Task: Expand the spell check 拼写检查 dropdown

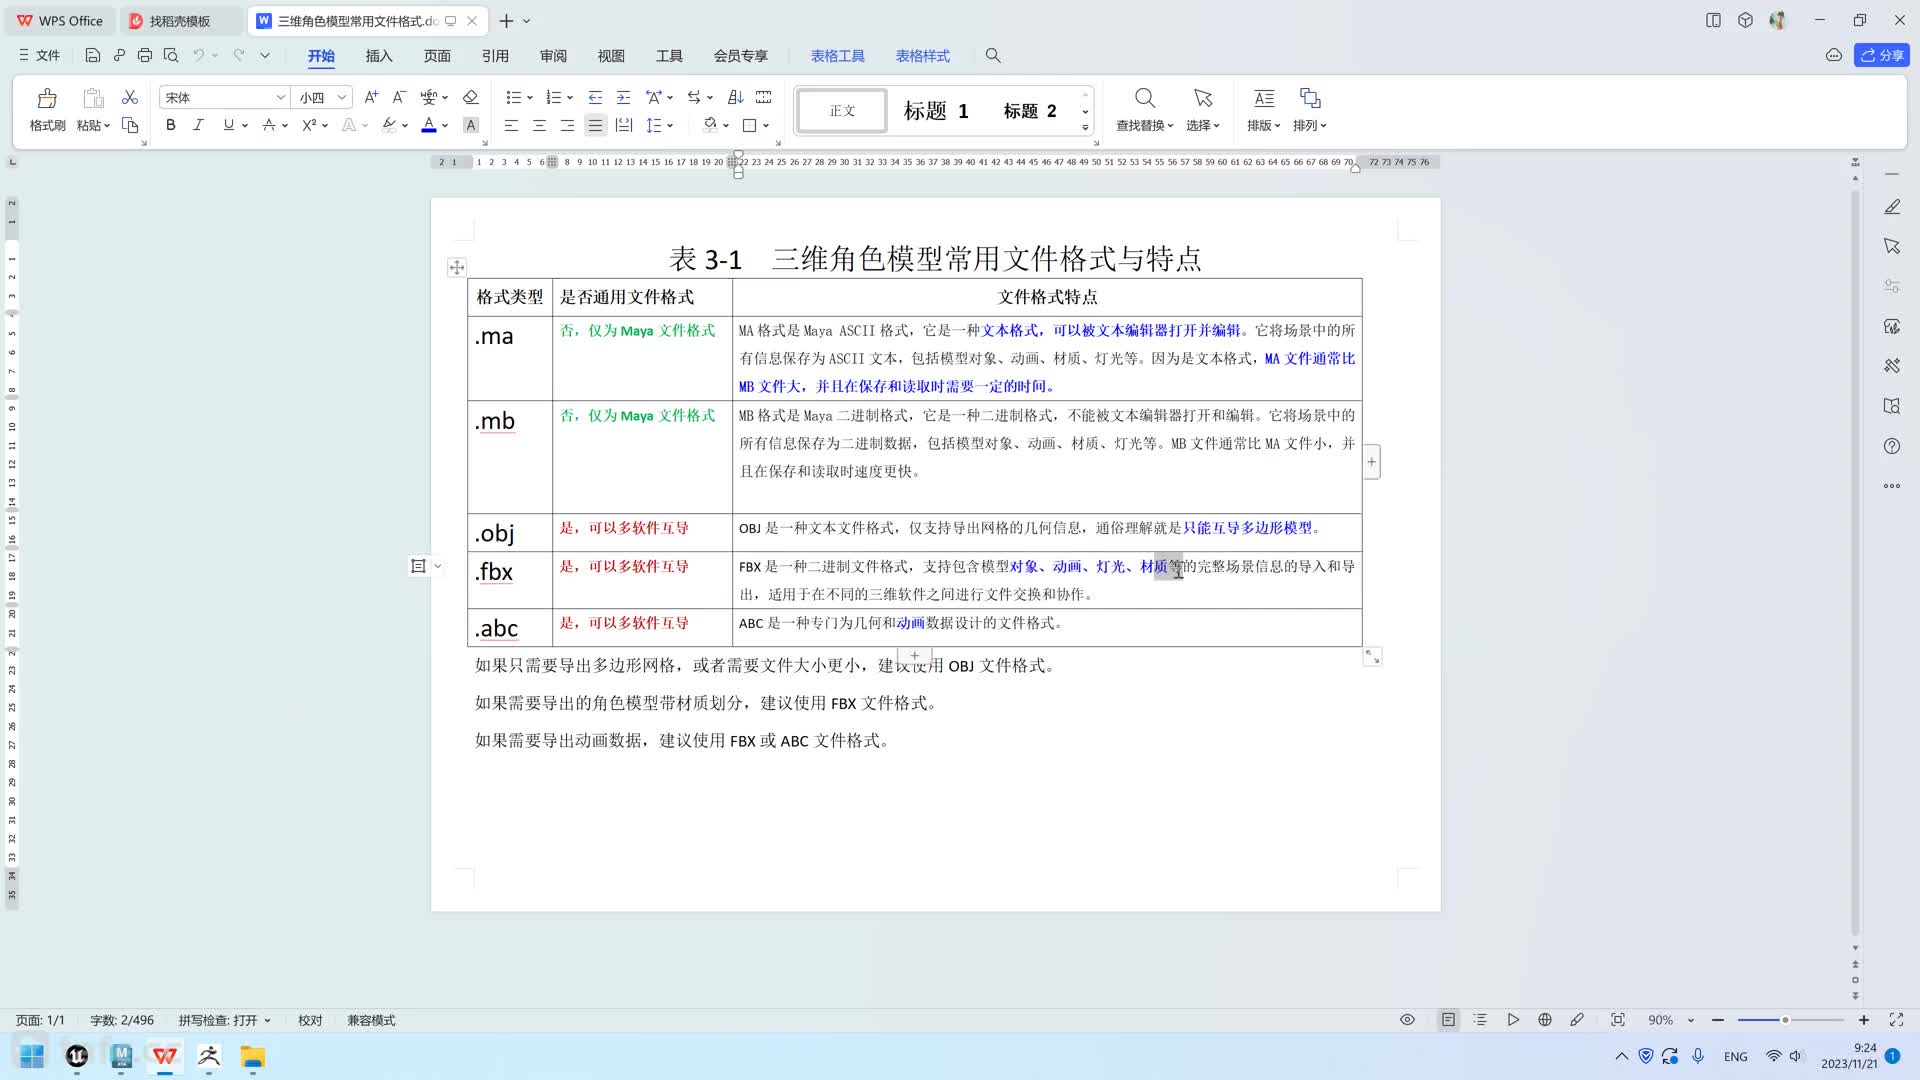Action: click(x=267, y=1020)
